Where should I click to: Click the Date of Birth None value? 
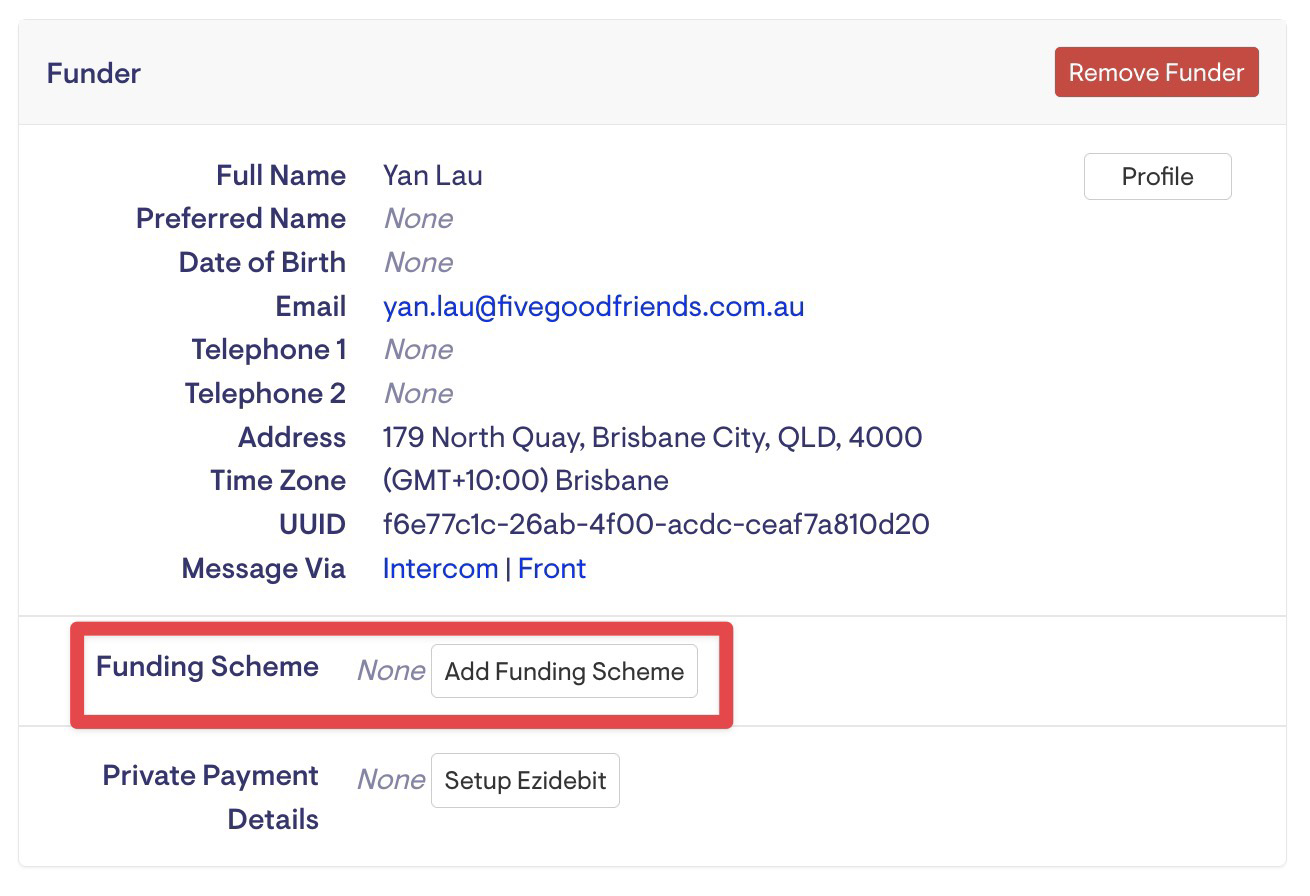click(x=418, y=262)
